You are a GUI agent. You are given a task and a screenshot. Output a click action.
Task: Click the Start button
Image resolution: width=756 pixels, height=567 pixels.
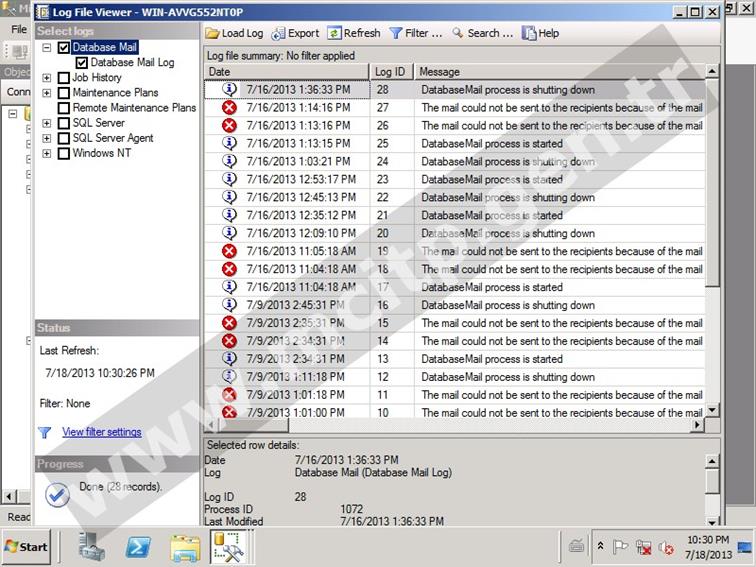26,547
